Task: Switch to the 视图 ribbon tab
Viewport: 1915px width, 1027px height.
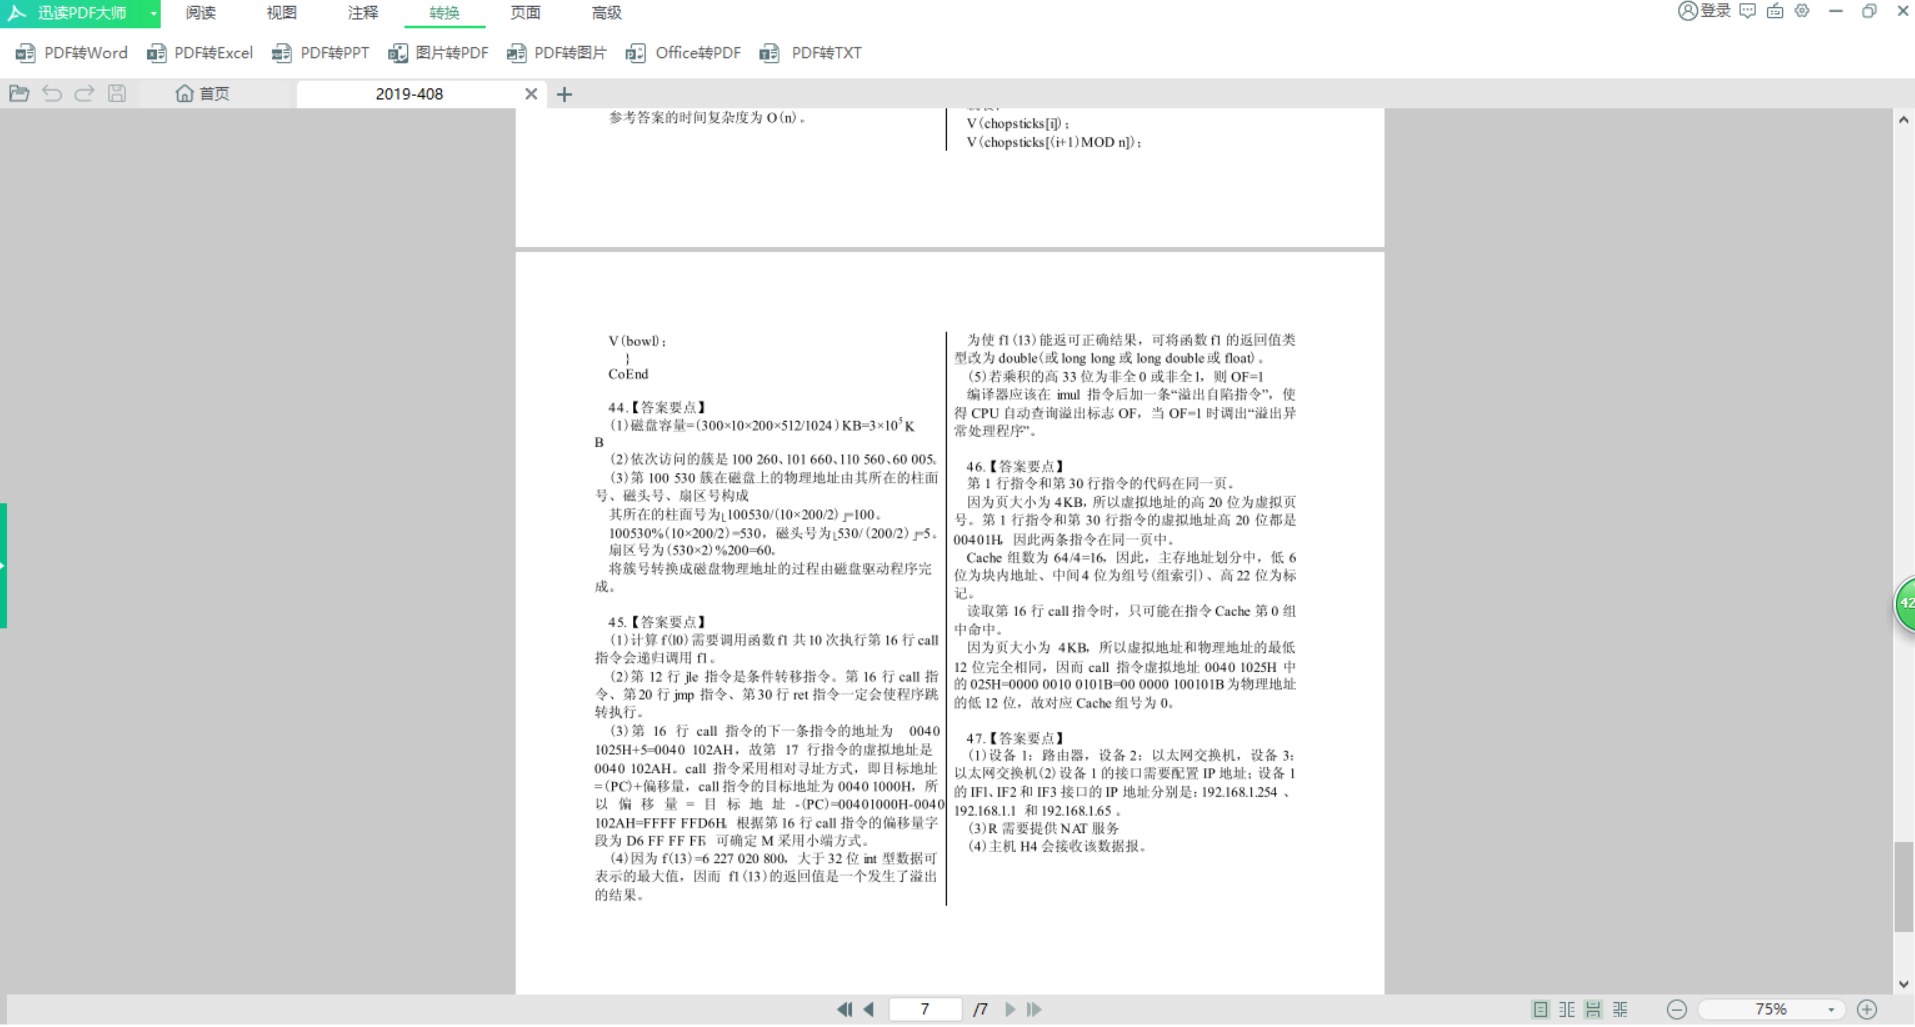Action: pos(281,13)
